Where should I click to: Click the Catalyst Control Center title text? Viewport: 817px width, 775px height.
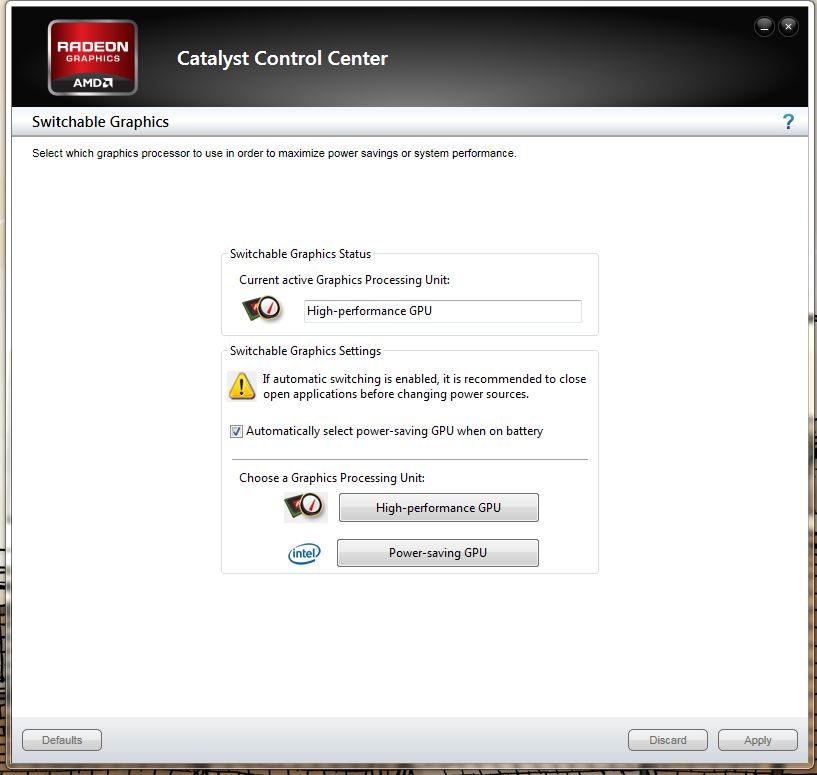tap(282, 58)
